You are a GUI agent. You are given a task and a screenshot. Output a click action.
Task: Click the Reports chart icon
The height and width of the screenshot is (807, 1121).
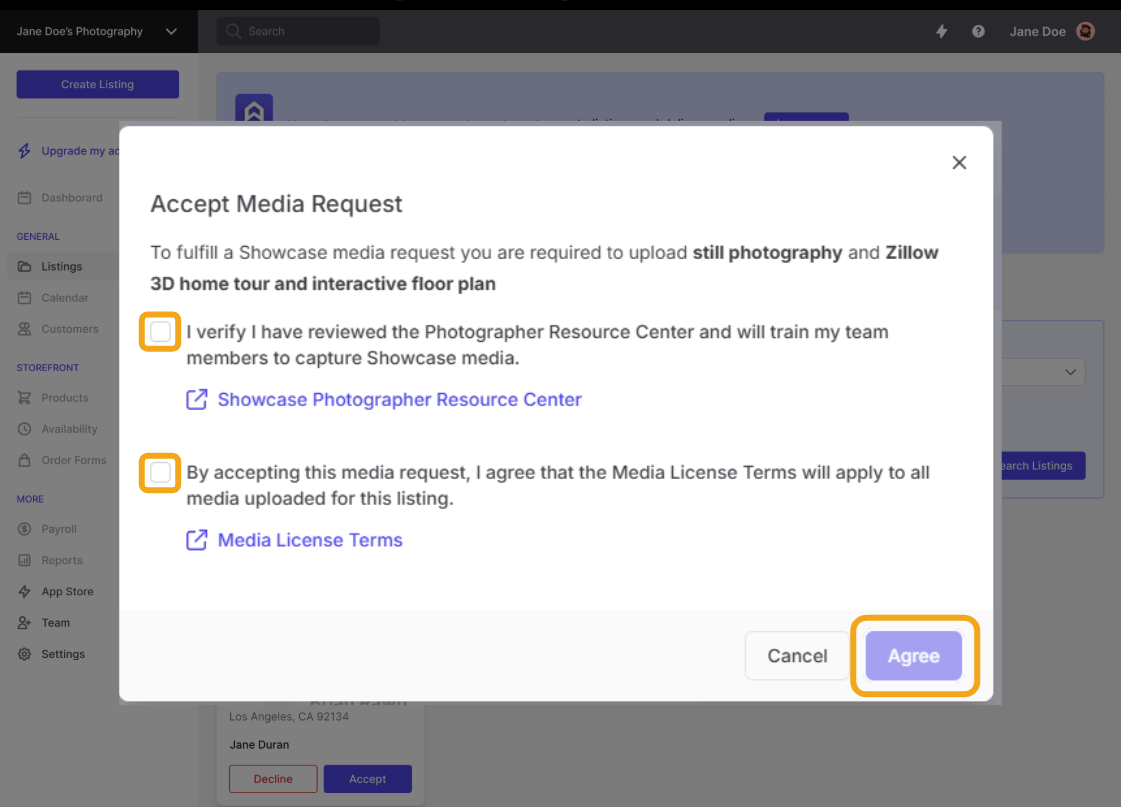tap(24, 560)
